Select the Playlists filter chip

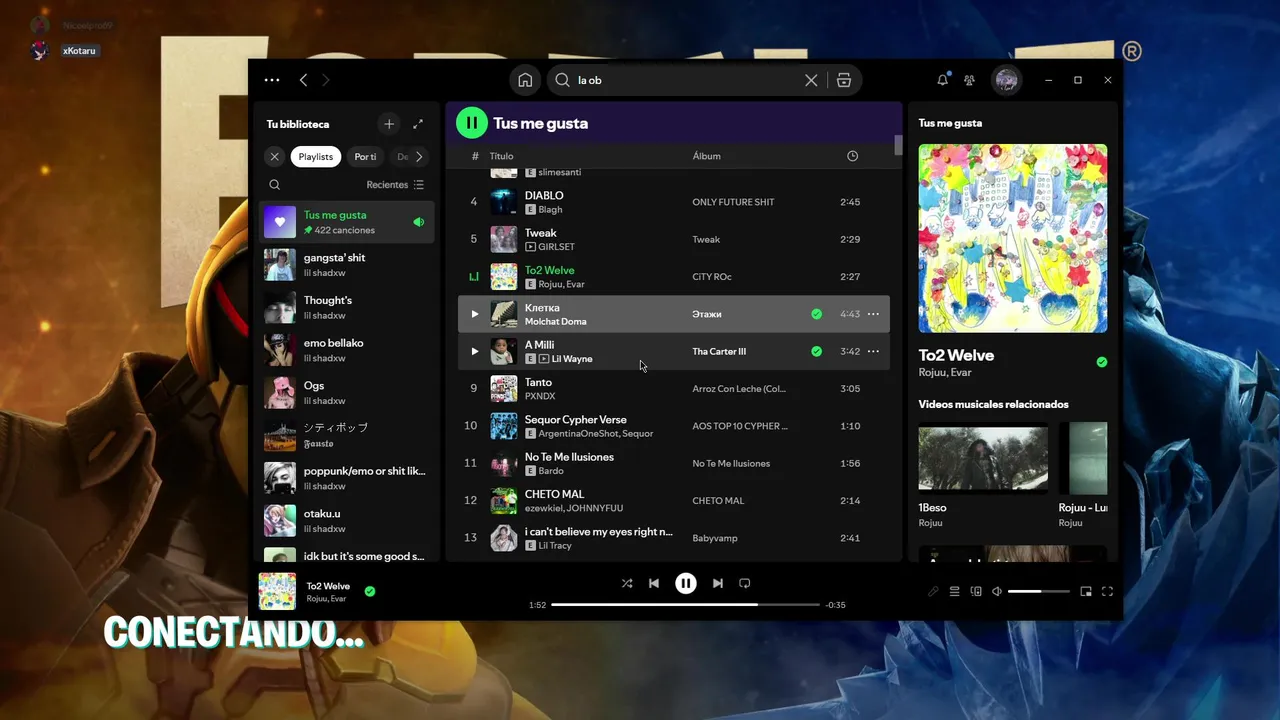pos(316,157)
